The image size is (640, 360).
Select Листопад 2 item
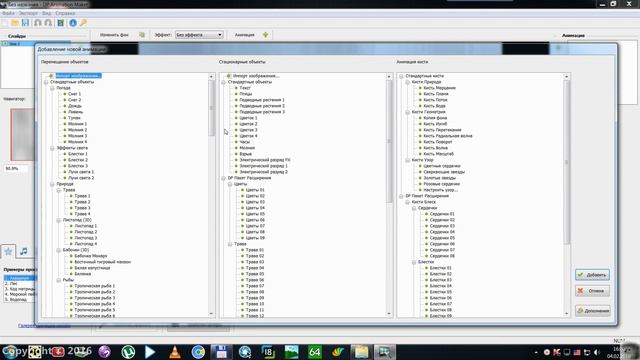click(86, 232)
